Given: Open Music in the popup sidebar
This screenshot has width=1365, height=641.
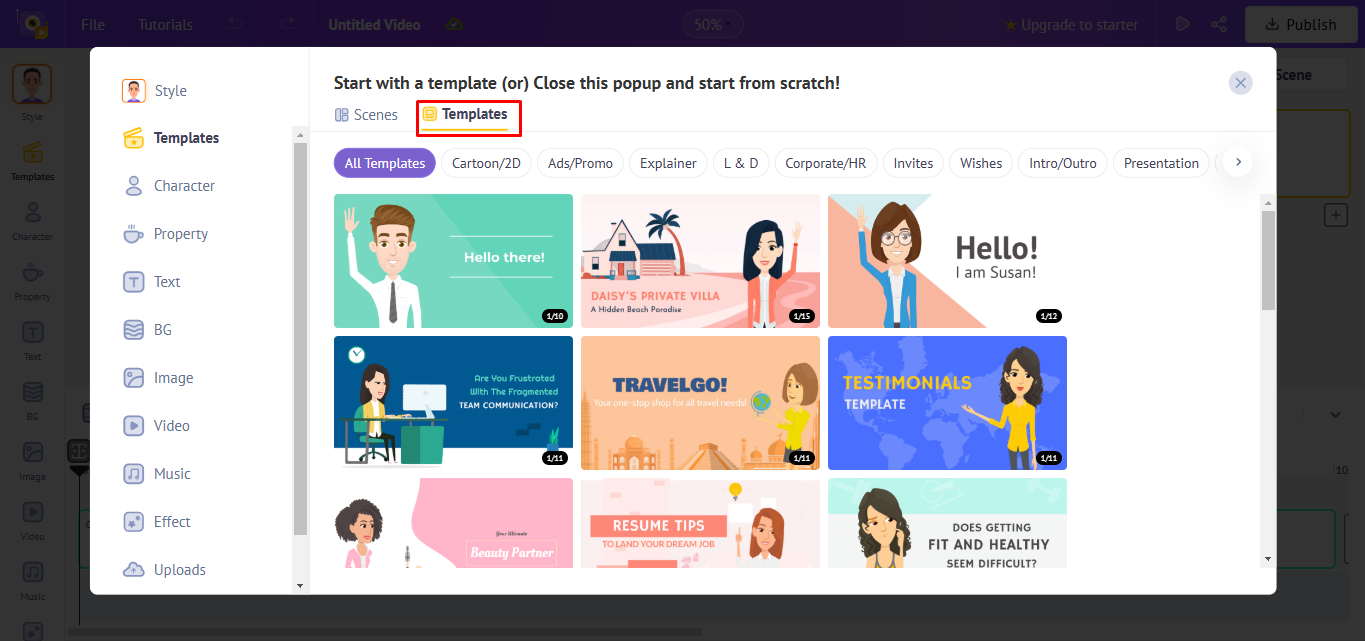Looking at the screenshot, I should pos(156,474).
